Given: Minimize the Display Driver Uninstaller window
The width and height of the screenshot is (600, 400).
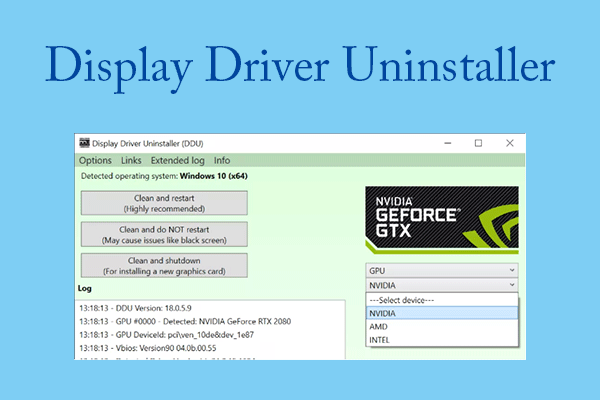Looking at the screenshot, I should pyautogui.click(x=448, y=143).
